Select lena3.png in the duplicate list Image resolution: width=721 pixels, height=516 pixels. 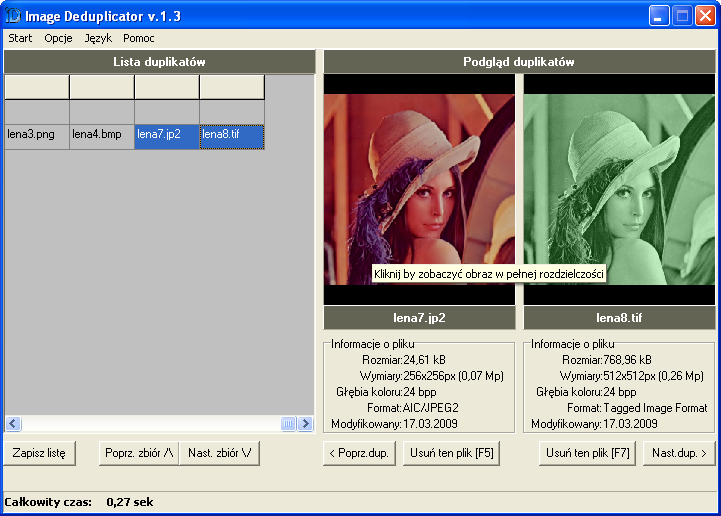coord(37,137)
